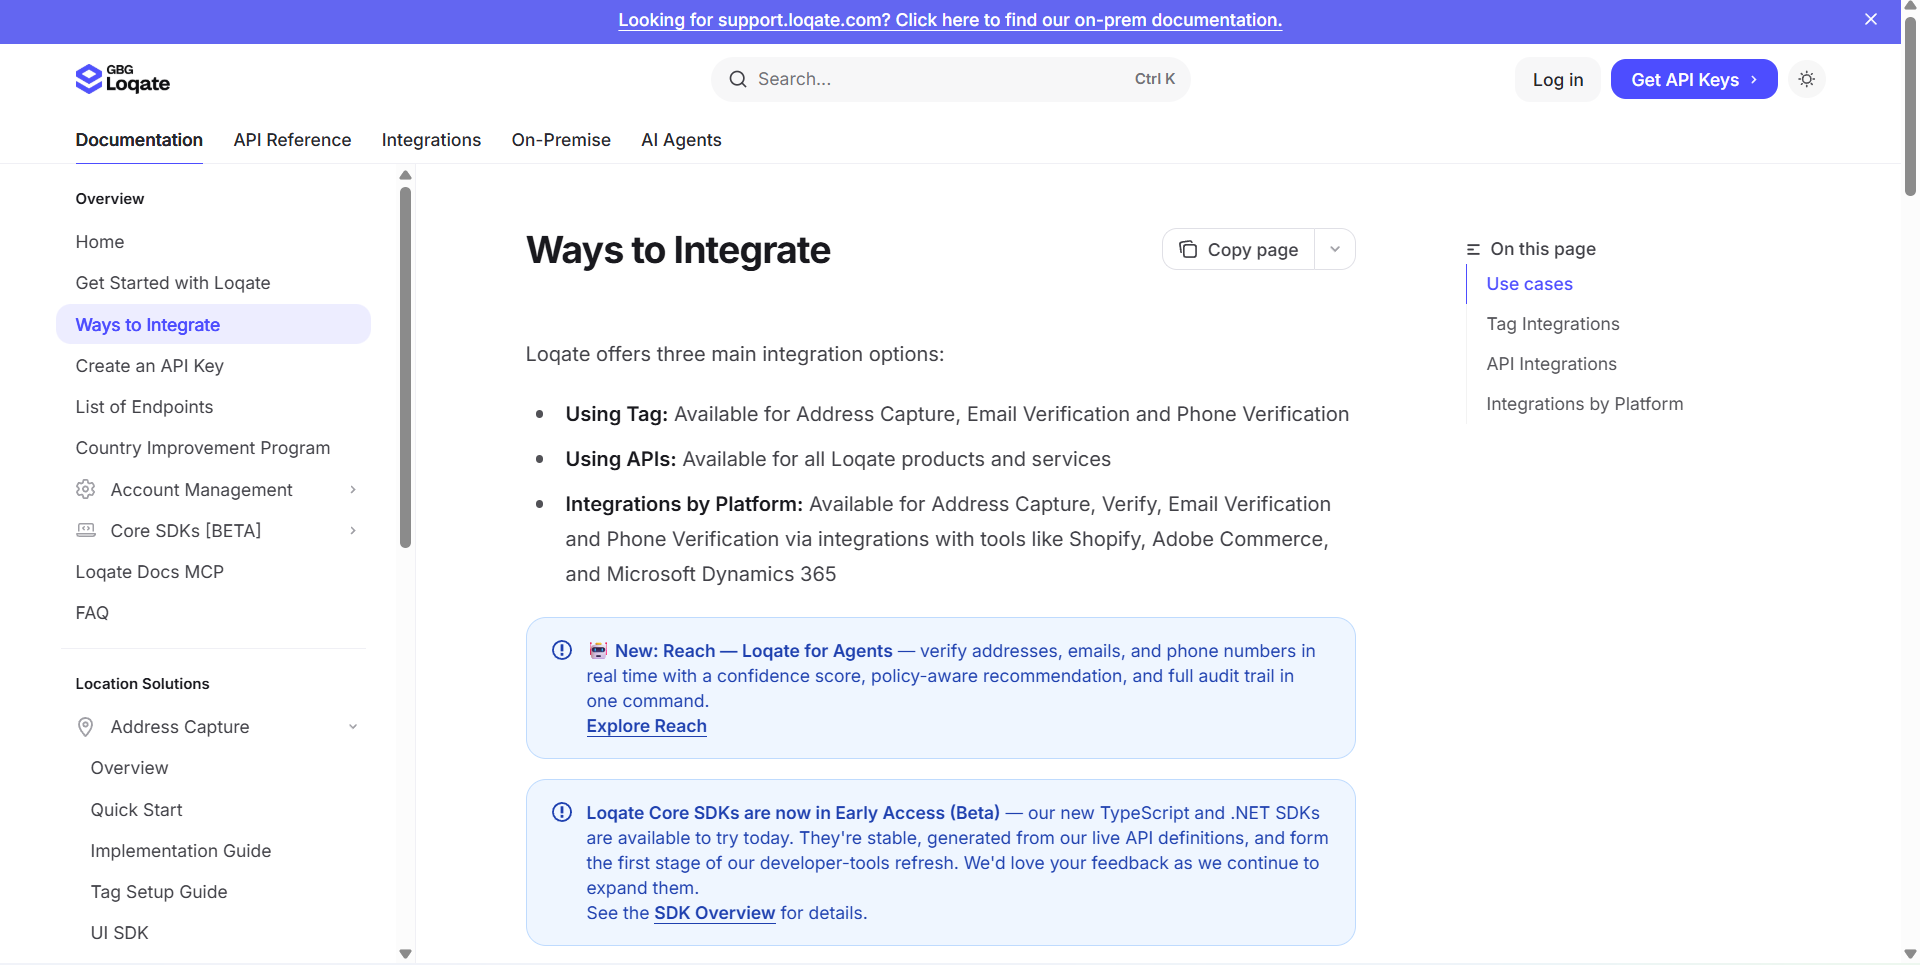Click the Ctrl K shortcut hint

1154,79
